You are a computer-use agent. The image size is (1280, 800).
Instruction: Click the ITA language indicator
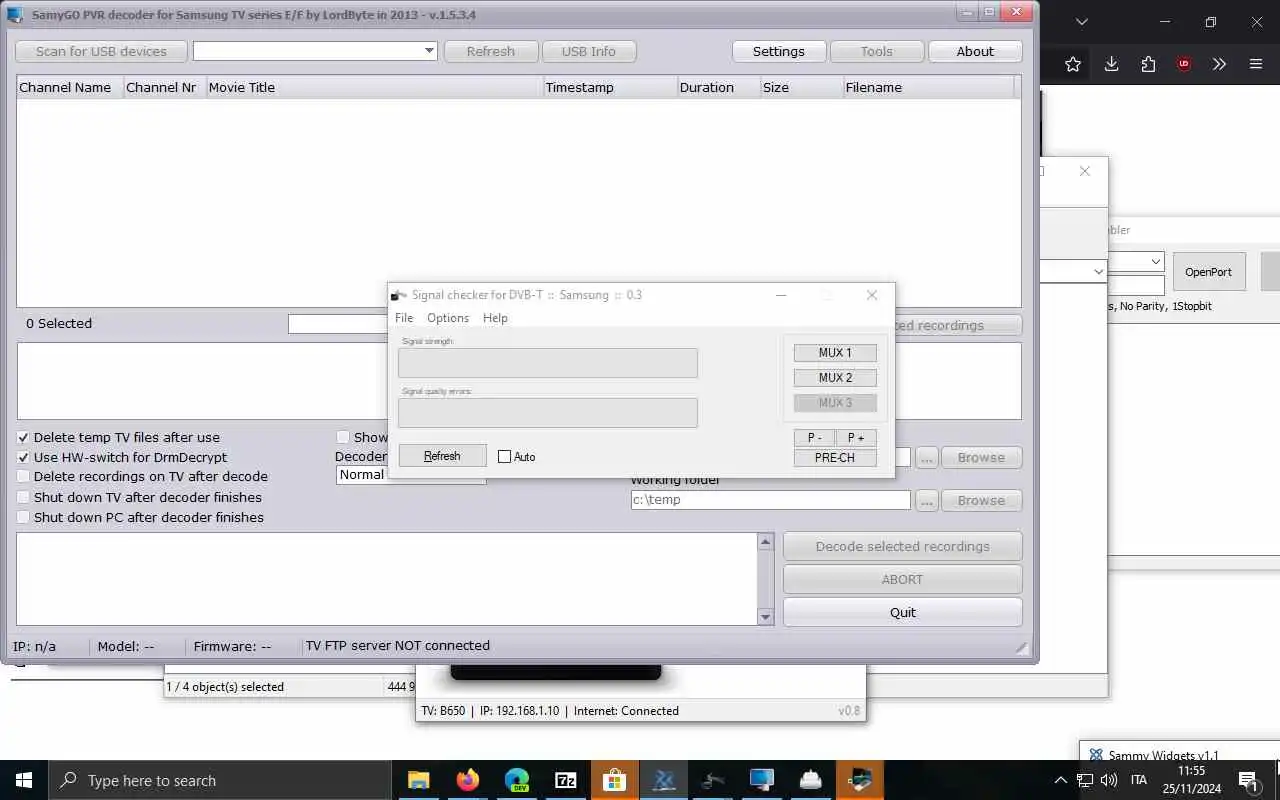coord(1138,780)
